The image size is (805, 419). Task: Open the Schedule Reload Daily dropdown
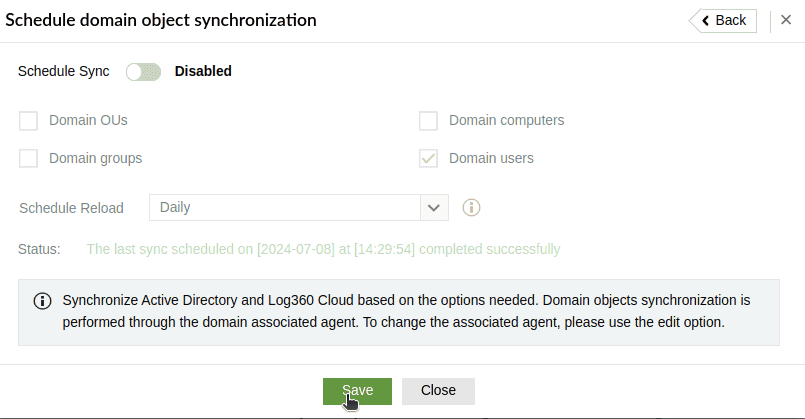(x=285, y=207)
